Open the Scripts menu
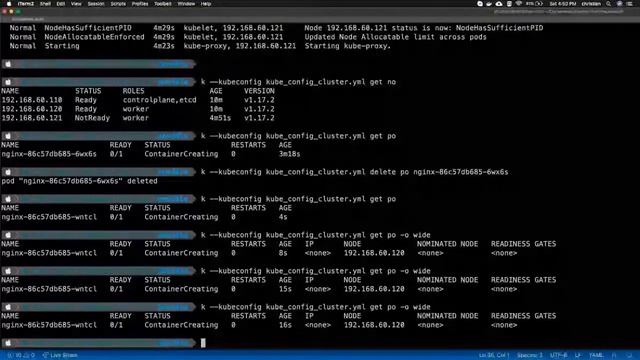Screen dimensions: 640x360 [x=118, y=4]
